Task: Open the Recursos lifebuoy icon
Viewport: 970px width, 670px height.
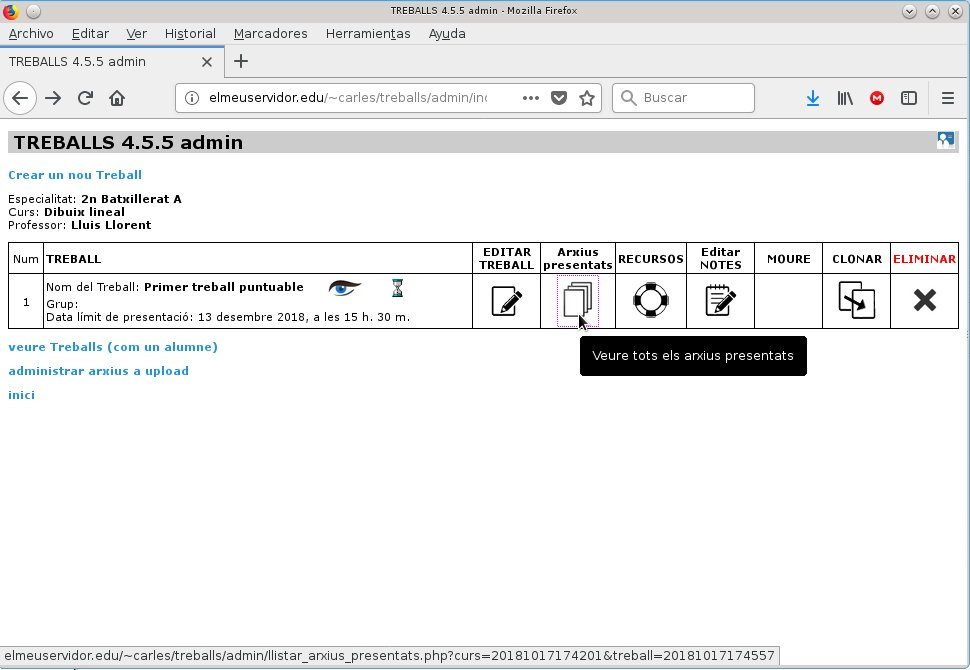Action: tap(651, 300)
